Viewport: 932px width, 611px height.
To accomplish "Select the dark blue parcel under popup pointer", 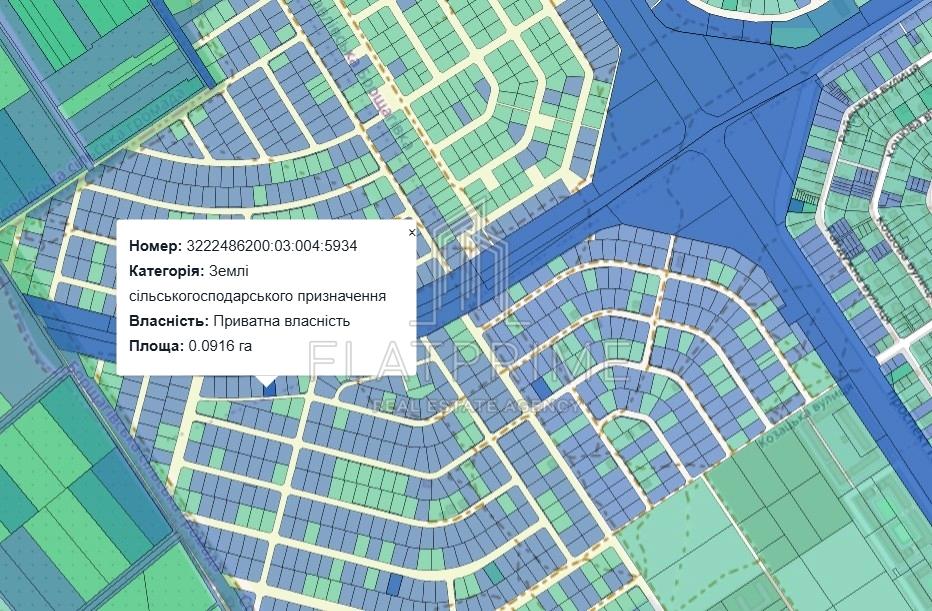I will pyautogui.click(x=266, y=389).
